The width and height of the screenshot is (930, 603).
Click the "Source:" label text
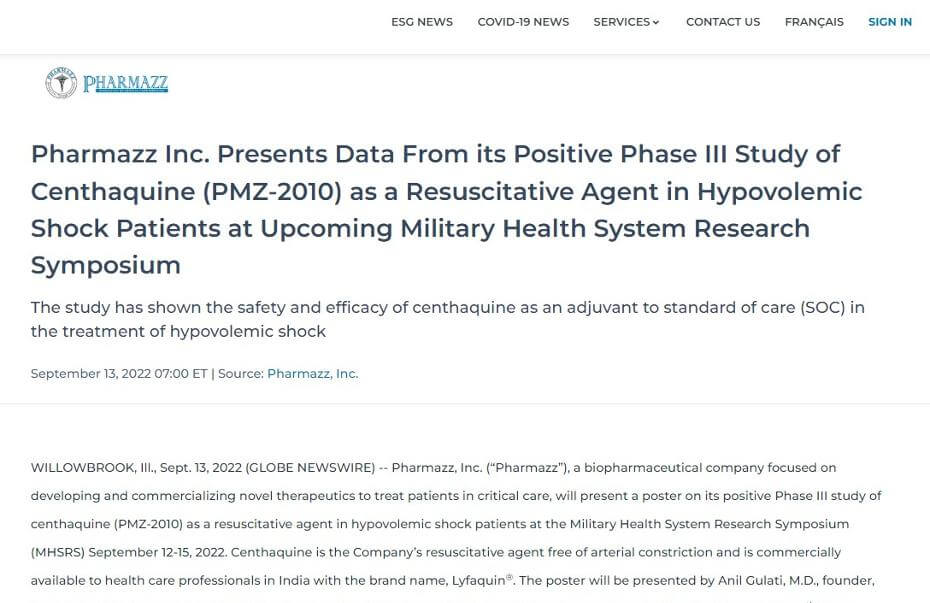tap(241, 374)
